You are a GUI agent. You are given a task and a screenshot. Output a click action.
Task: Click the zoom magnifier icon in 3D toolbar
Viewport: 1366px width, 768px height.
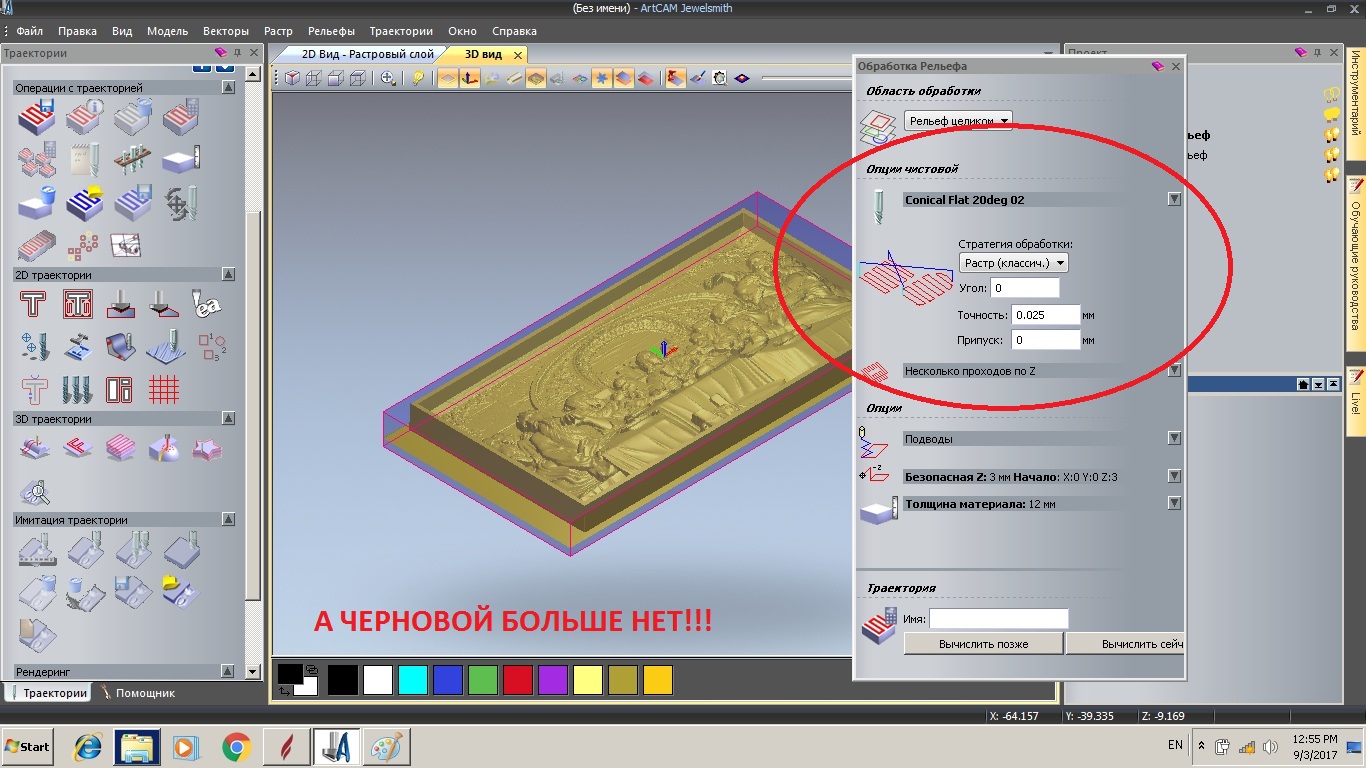point(388,78)
